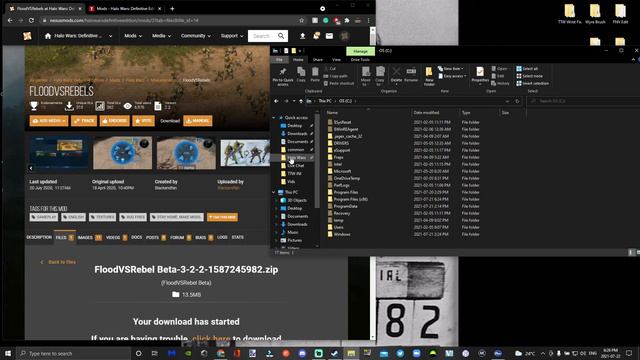The width and height of the screenshot is (640, 360).
Task: Click the Manage contextual tab
Action: point(360,51)
